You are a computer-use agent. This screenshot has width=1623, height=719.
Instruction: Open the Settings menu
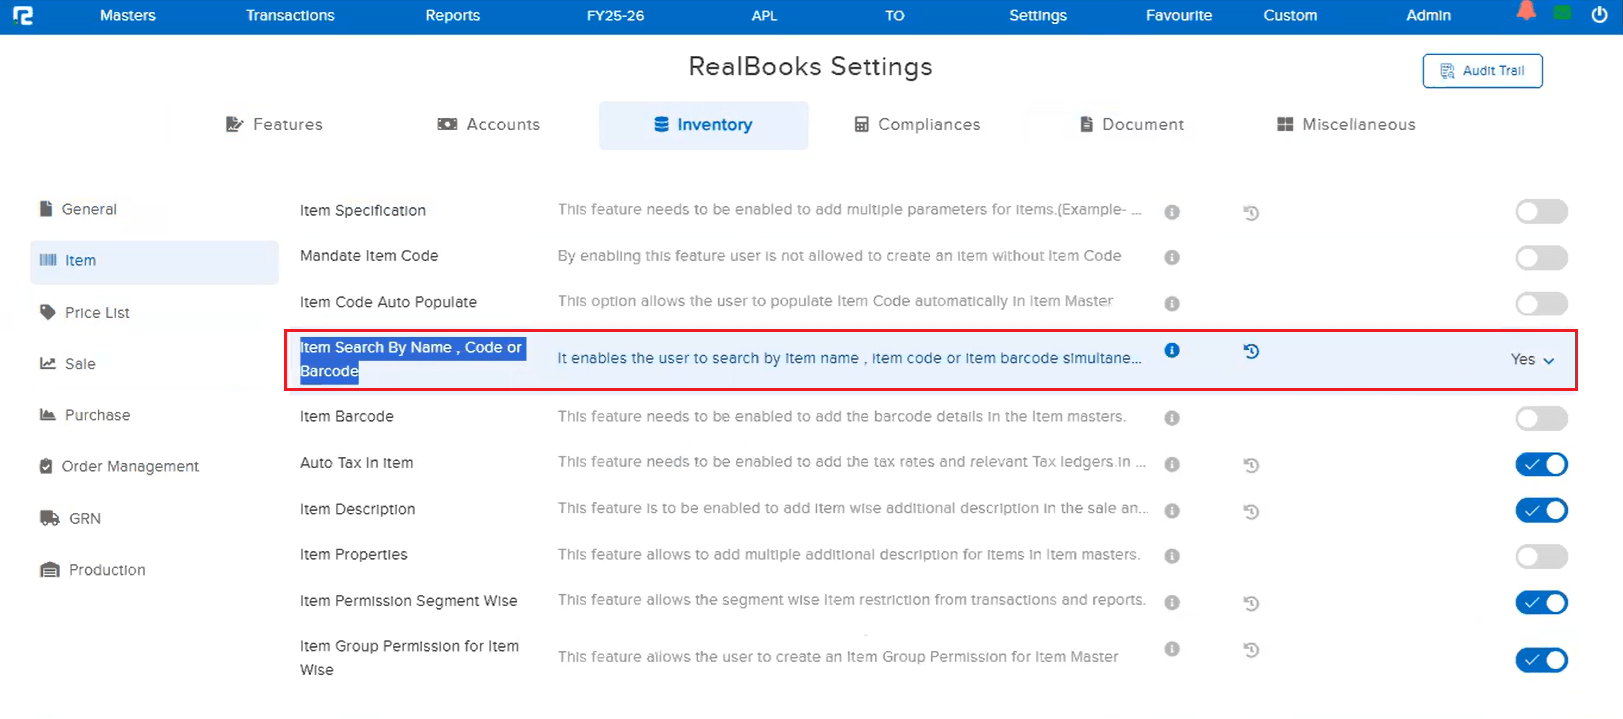[x=1038, y=15]
